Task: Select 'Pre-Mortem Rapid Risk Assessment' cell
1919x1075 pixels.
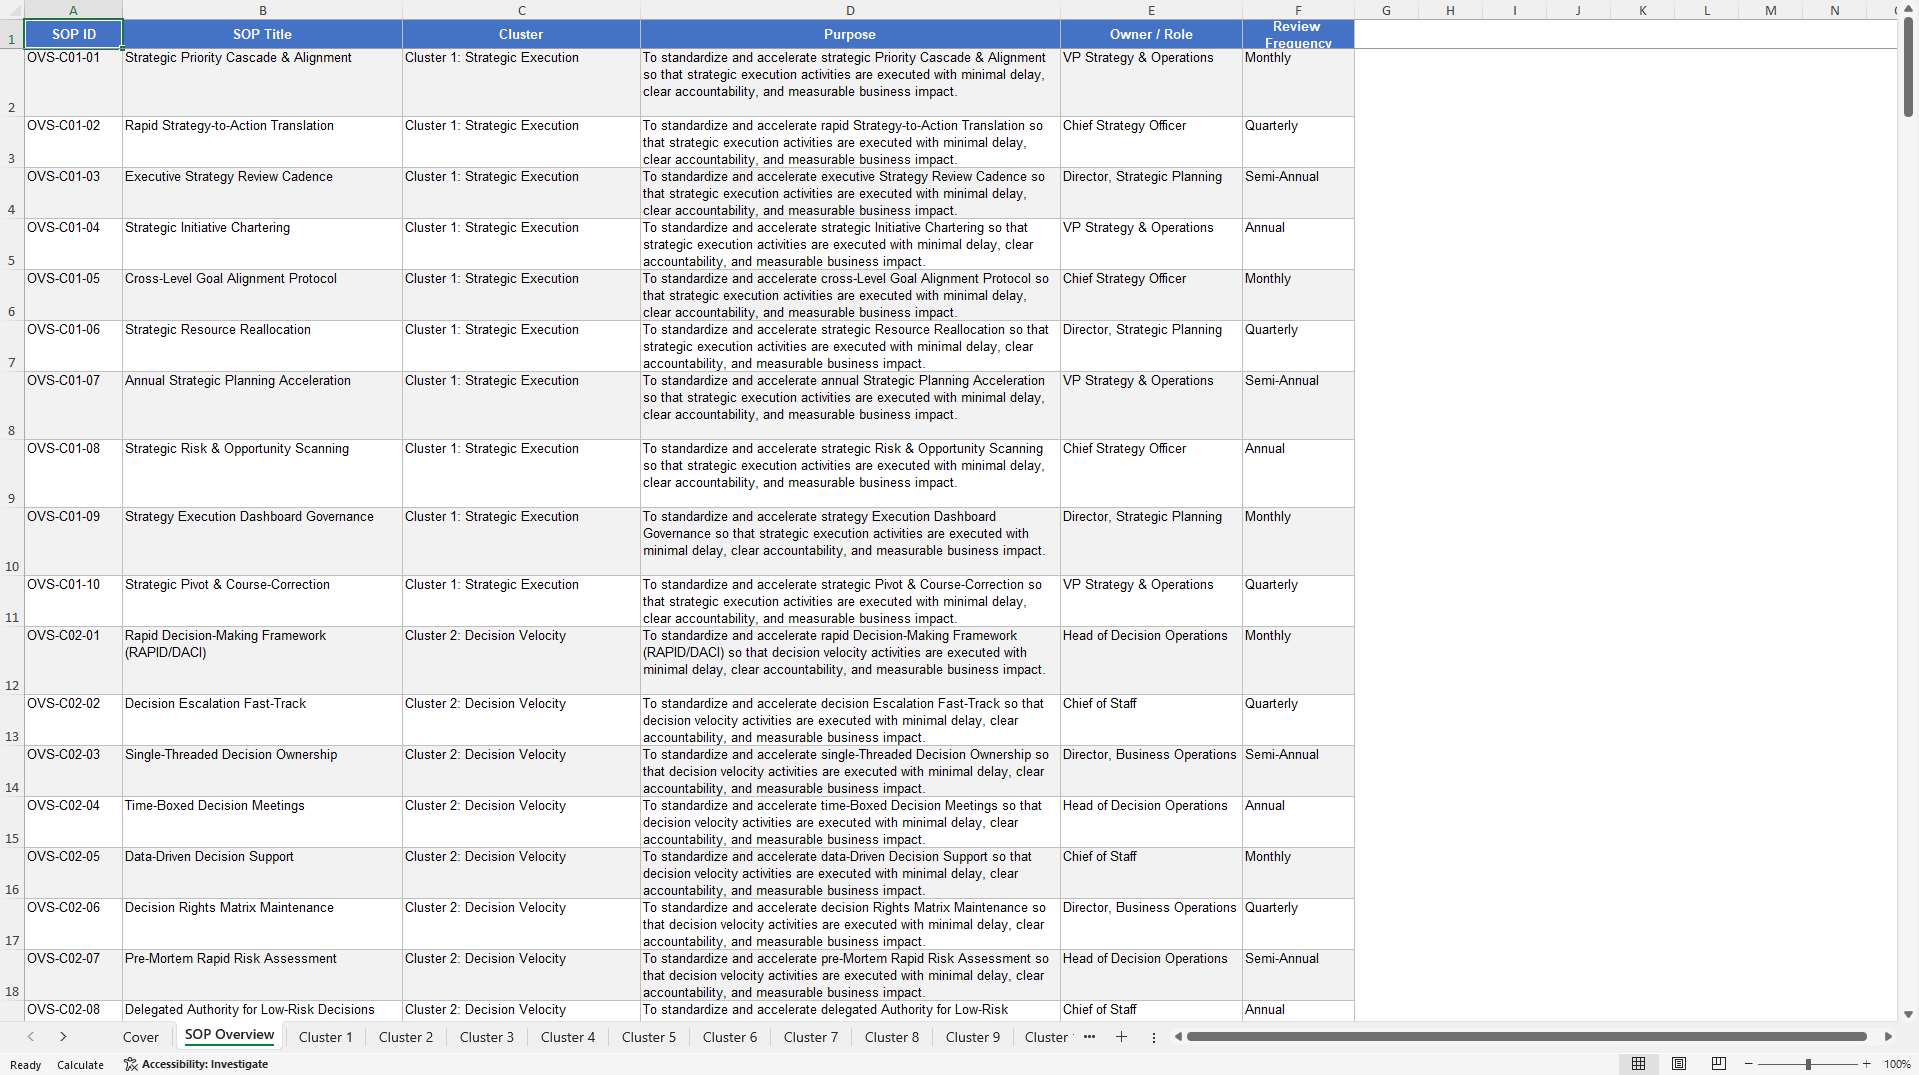Action: coord(262,975)
